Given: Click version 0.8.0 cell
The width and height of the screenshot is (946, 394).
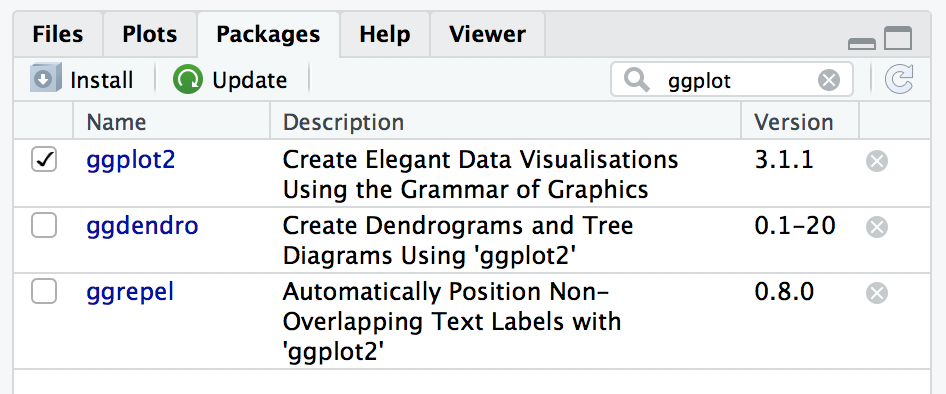Looking at the screenshot, I should pos(784,292).
